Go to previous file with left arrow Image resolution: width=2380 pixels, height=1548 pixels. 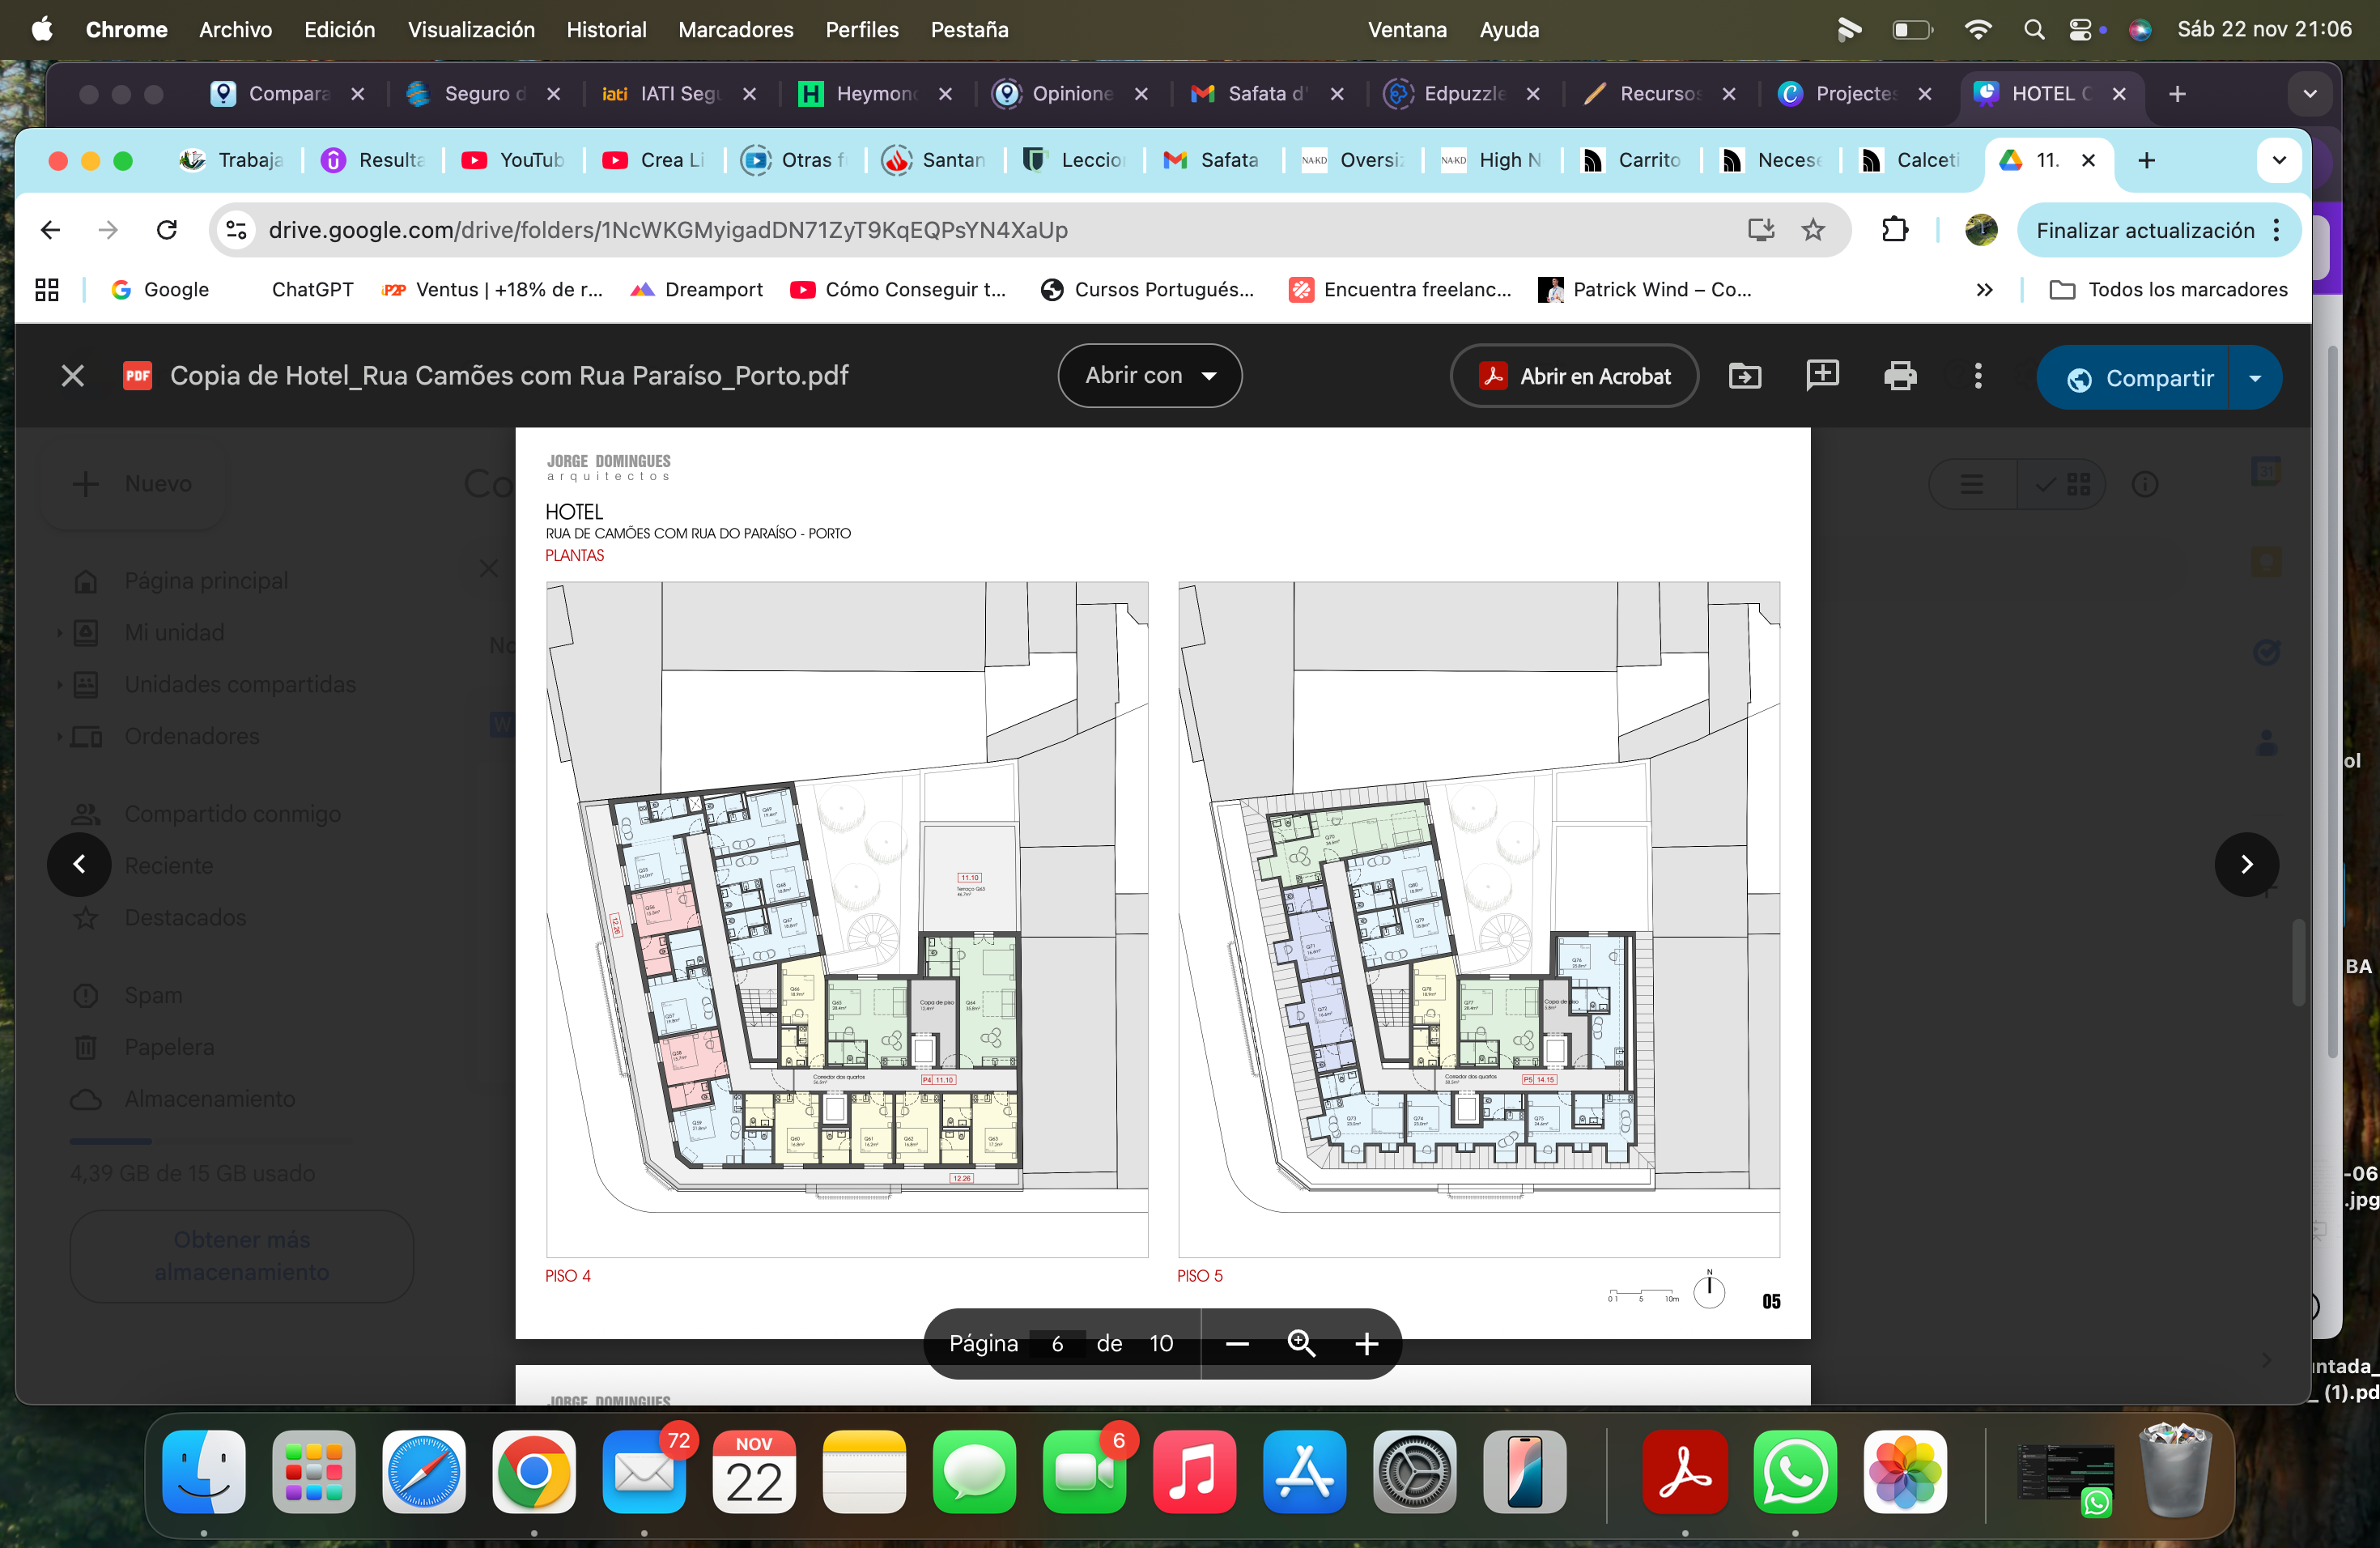click(79, 864)
